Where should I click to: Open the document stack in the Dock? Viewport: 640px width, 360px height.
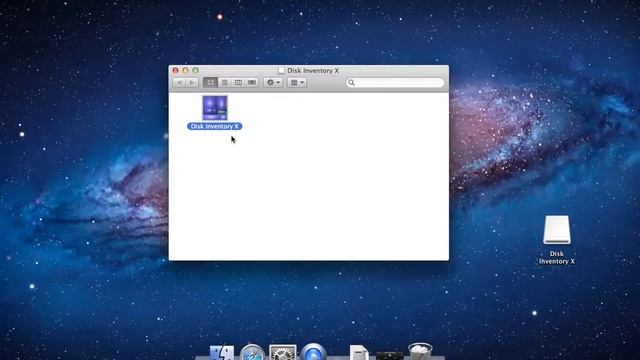[359, 353]
